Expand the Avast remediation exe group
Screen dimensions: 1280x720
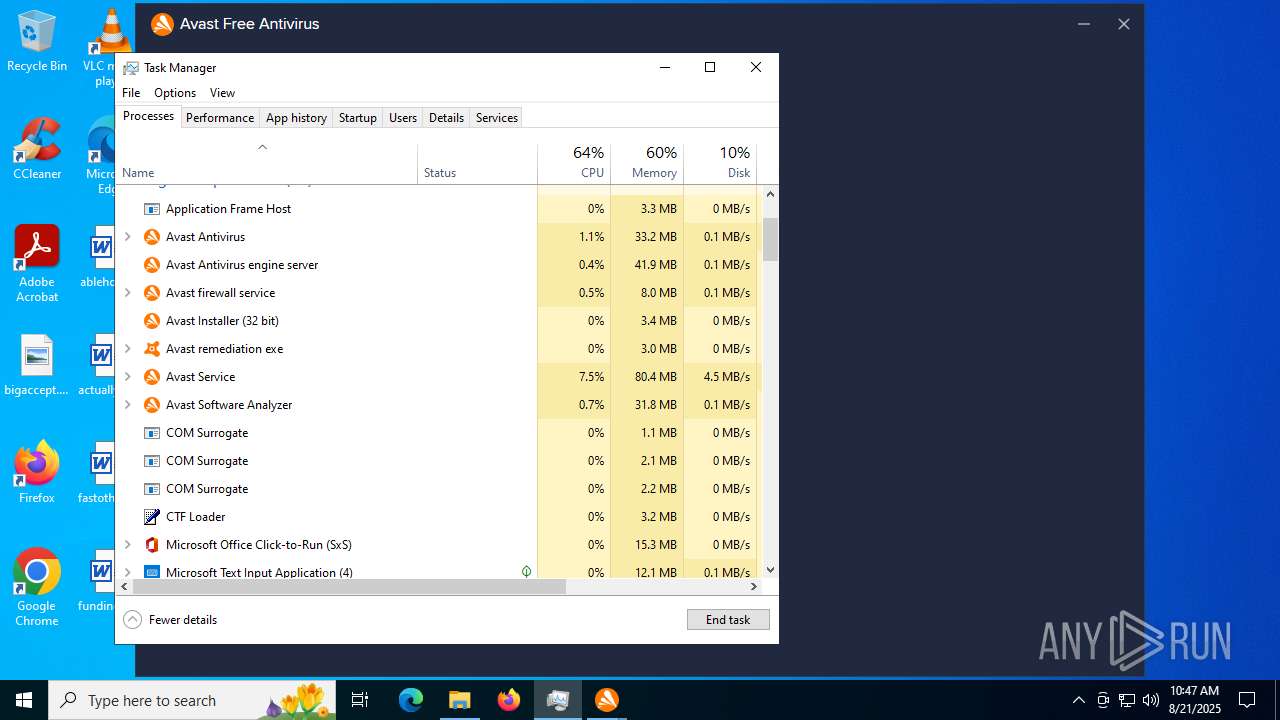[127, 349]
